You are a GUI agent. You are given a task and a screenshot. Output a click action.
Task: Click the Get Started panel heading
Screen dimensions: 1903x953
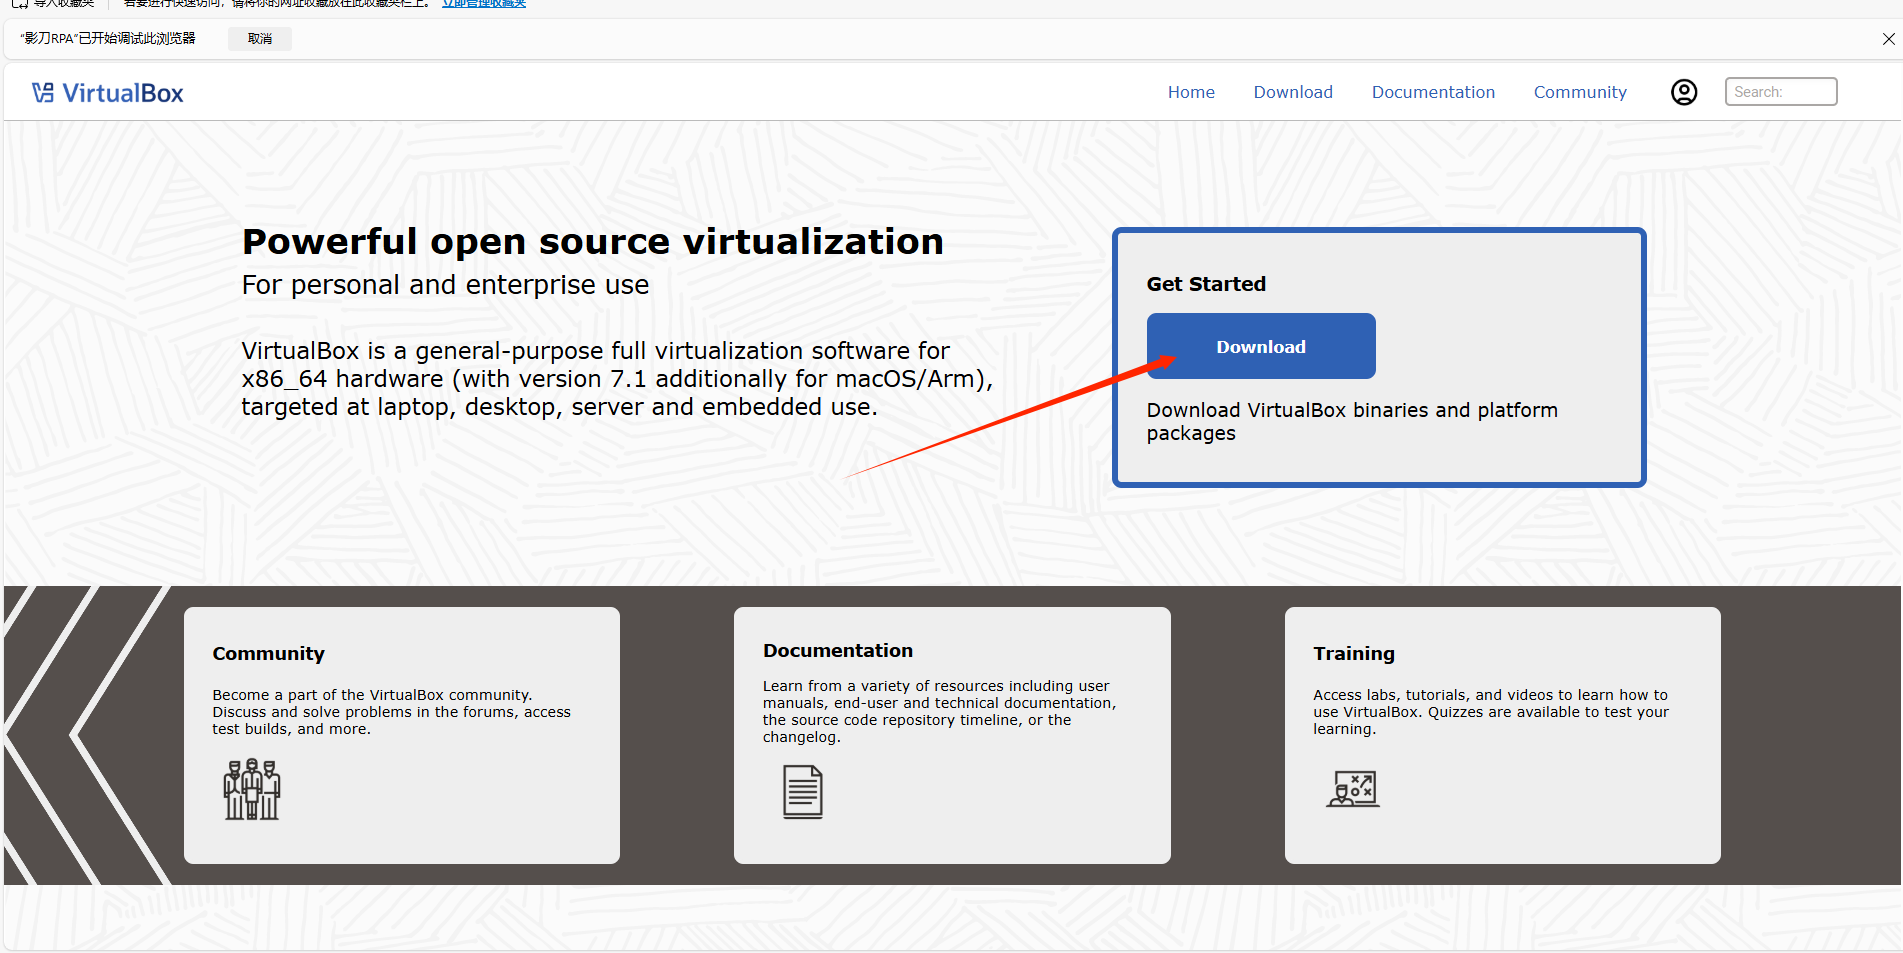(x=1206, y=284)
